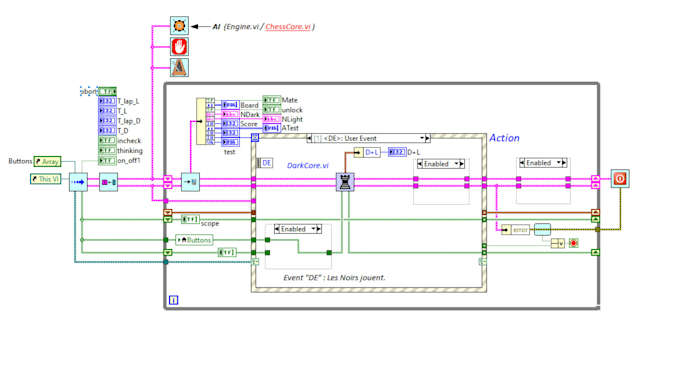The width and height of the screenshot is (680, 372).
Task: Click the Engine.vi text in the AI comment
Action: pyautogui.click(x=242, y=26)
